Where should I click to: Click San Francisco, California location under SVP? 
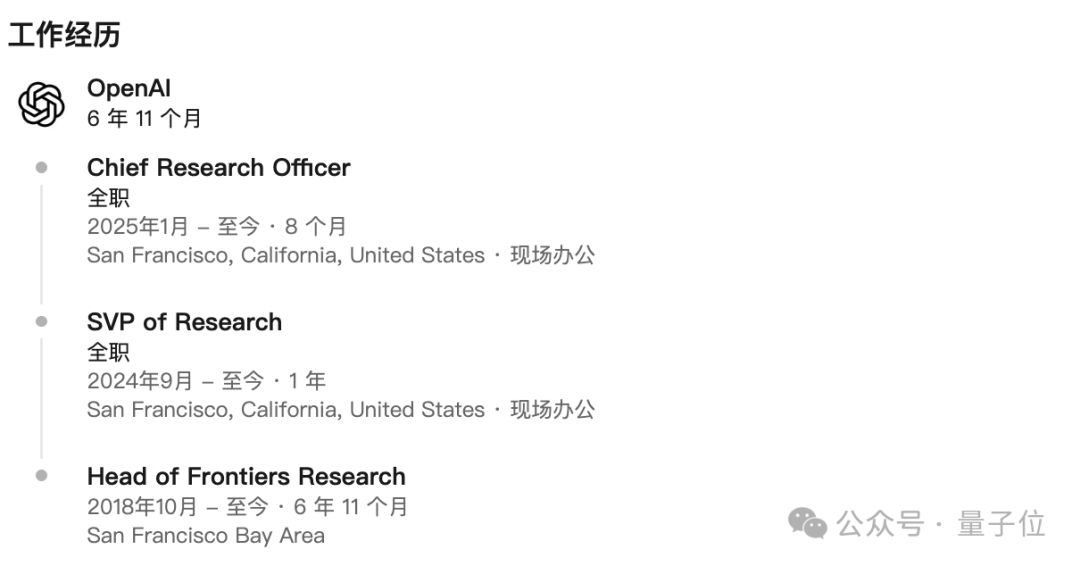pos(286,410)
